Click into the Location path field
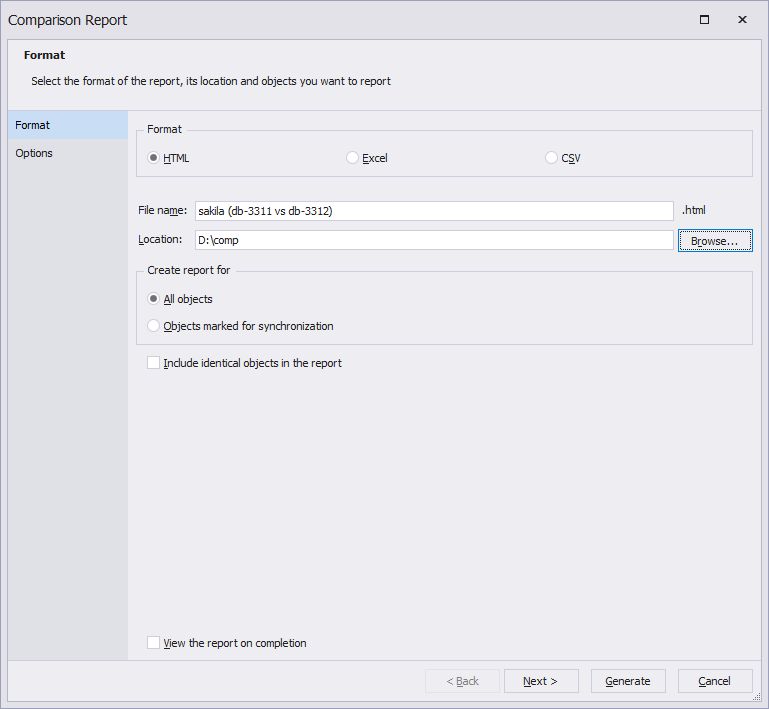Viewport: 769px width, 709px height. click(x=434, y=240)
